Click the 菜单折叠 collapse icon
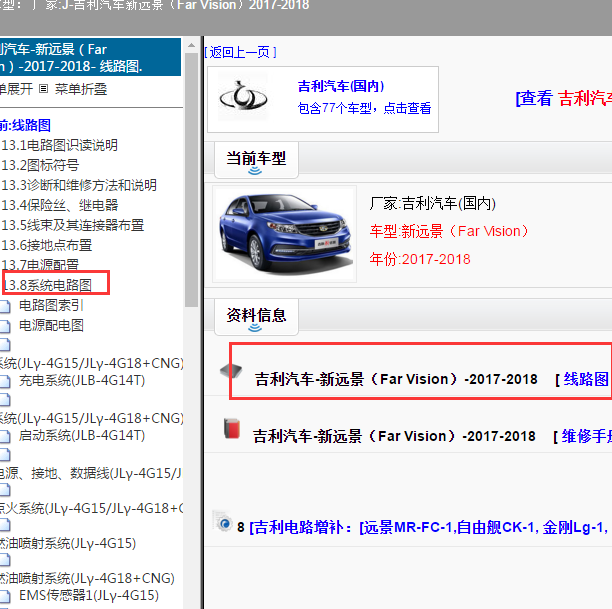612x609 pixels. point(43,89)
